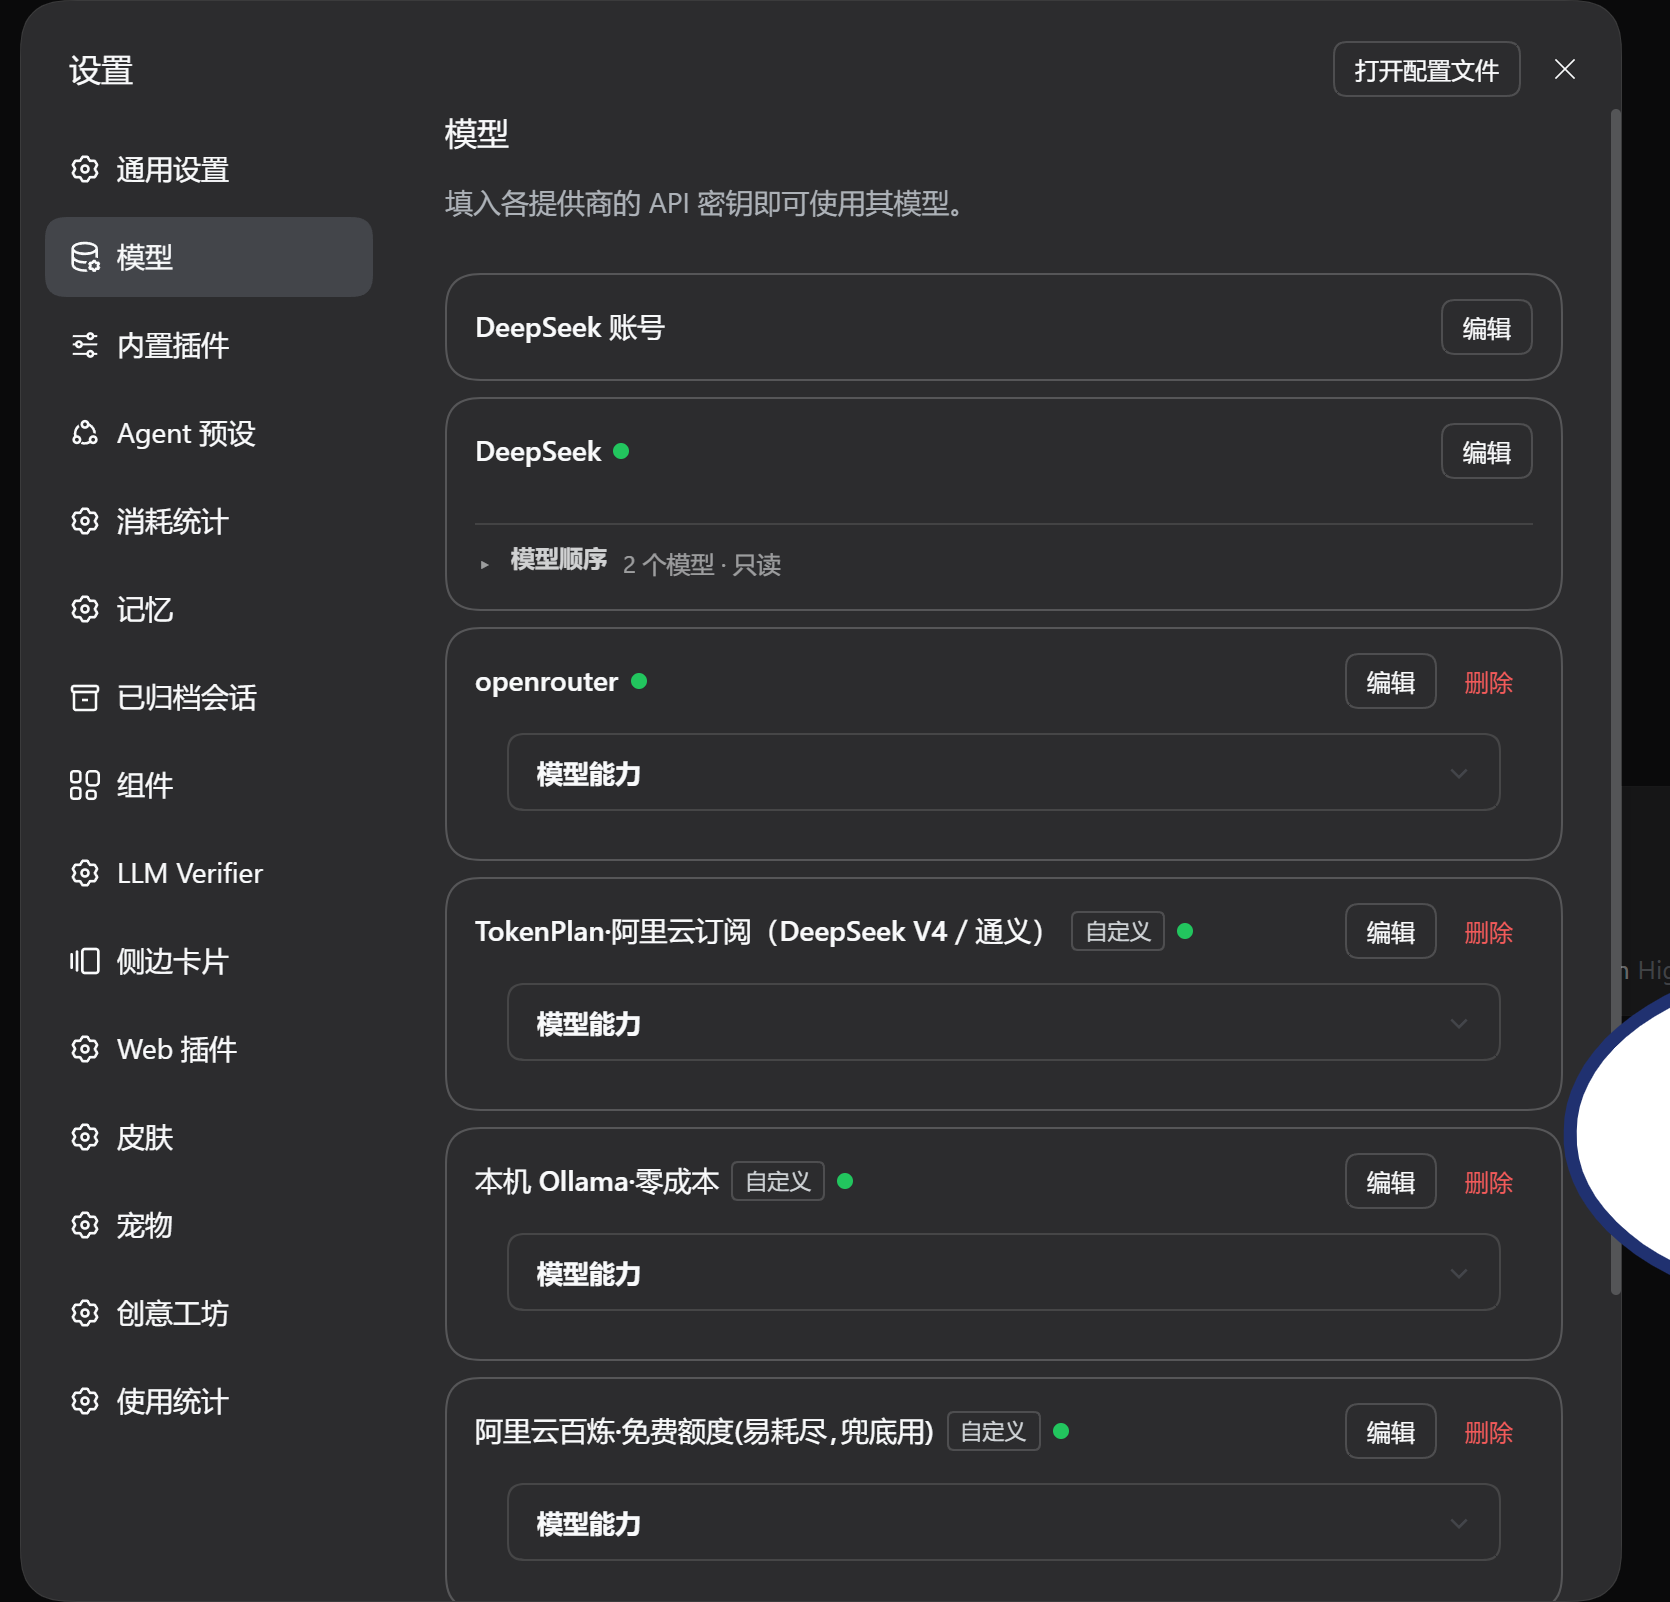
Task: Go to the 消耗统计 section
Action: click(x=209, y=521)
